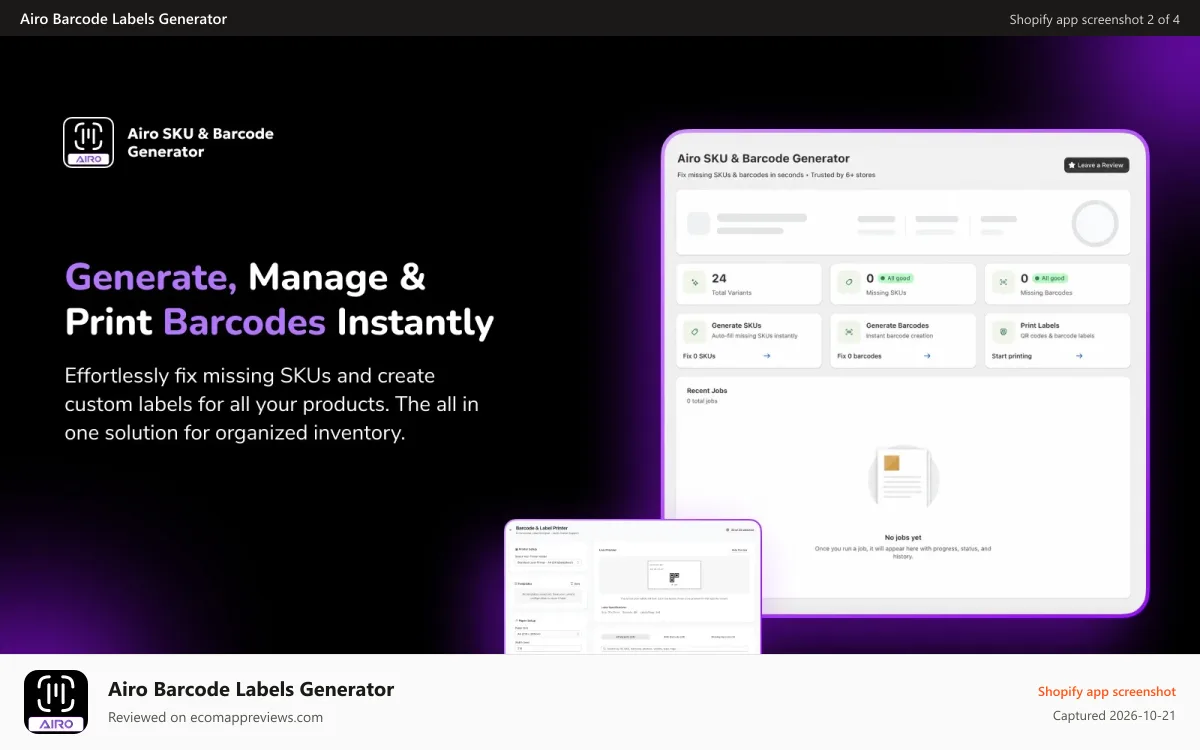Screen dimensions: 1200x750
Task: Click the Barcode & Label Printer window title
Action: 542,528
